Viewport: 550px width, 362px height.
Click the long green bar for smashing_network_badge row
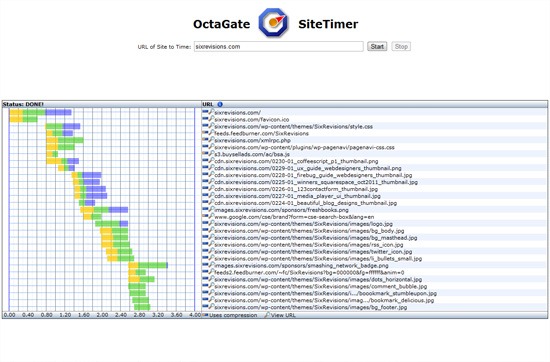[x=153, y=265]
